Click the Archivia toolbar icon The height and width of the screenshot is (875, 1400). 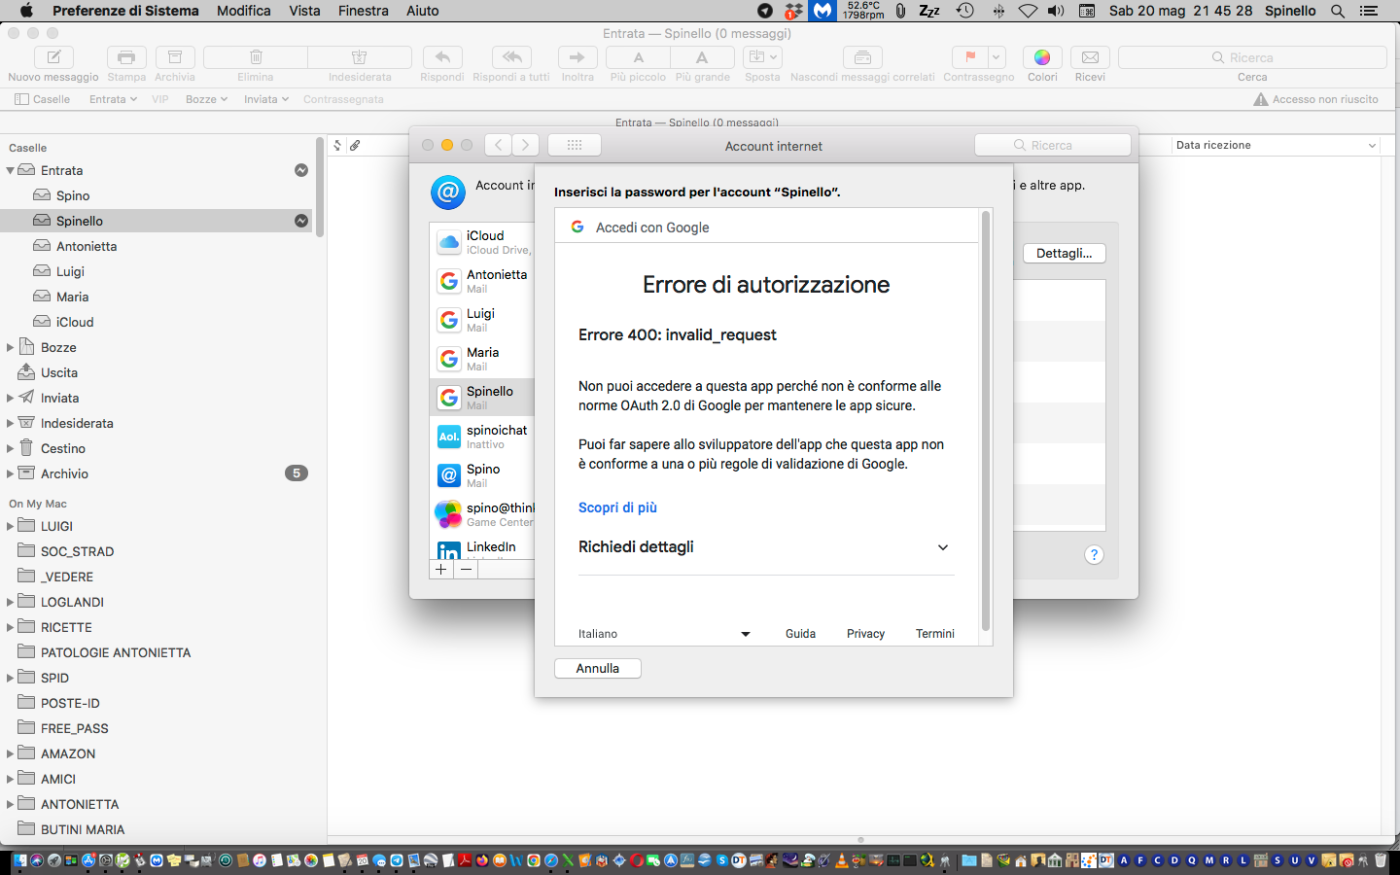(x=175, y=57)
